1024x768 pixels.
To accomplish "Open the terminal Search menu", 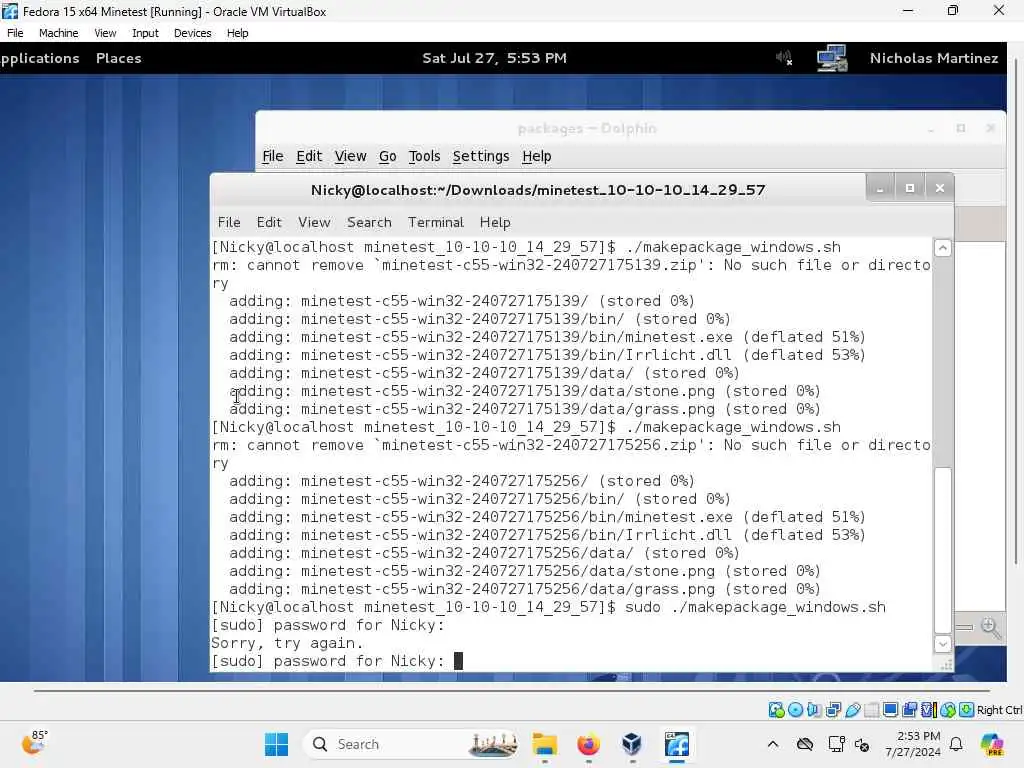I will pos(370,222).
